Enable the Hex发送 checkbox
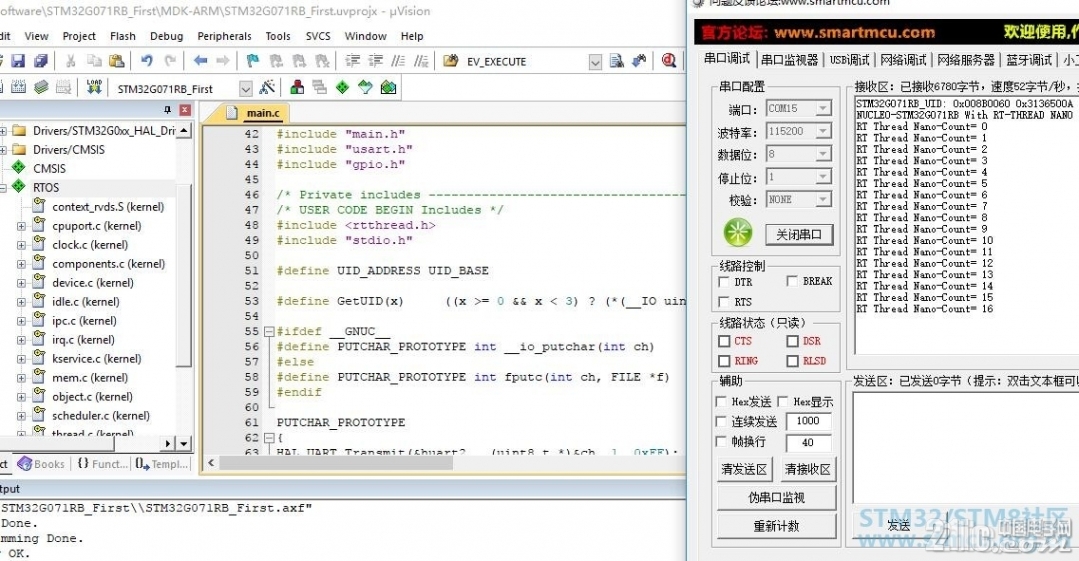 pos(721,401)
